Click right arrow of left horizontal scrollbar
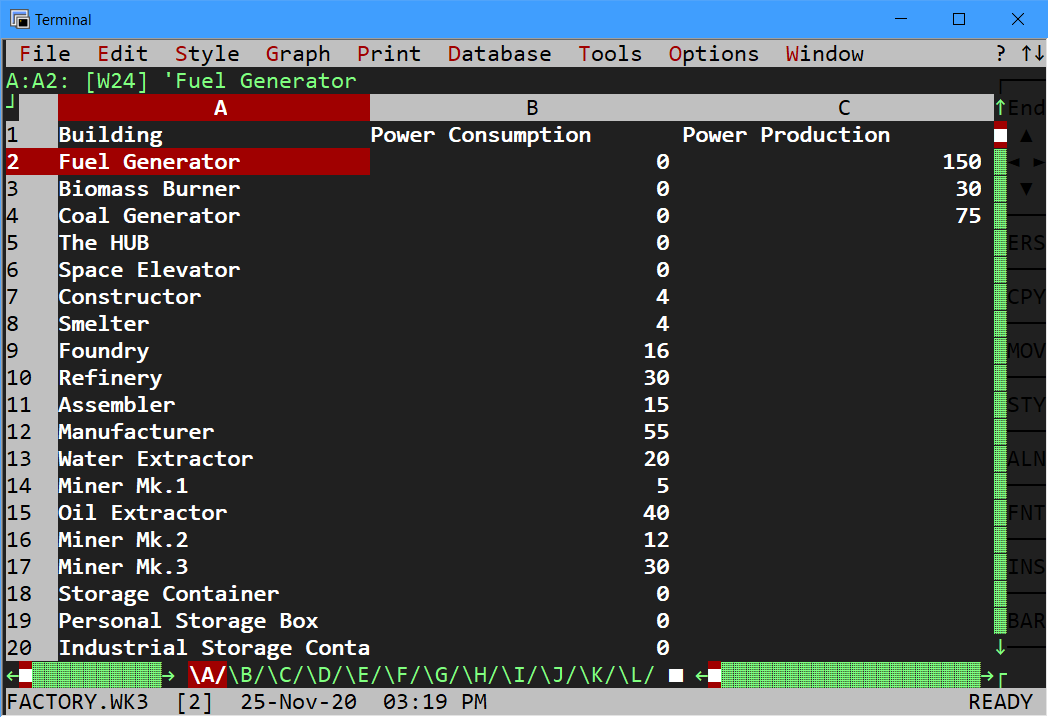Viewport: 1048px width, 717px height. click(168, 676)
